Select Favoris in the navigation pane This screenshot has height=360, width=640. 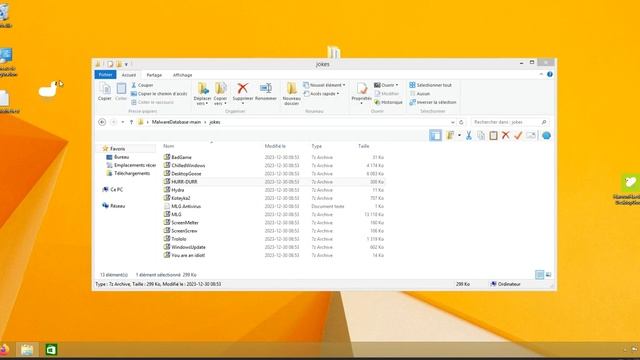pos(118,149)
